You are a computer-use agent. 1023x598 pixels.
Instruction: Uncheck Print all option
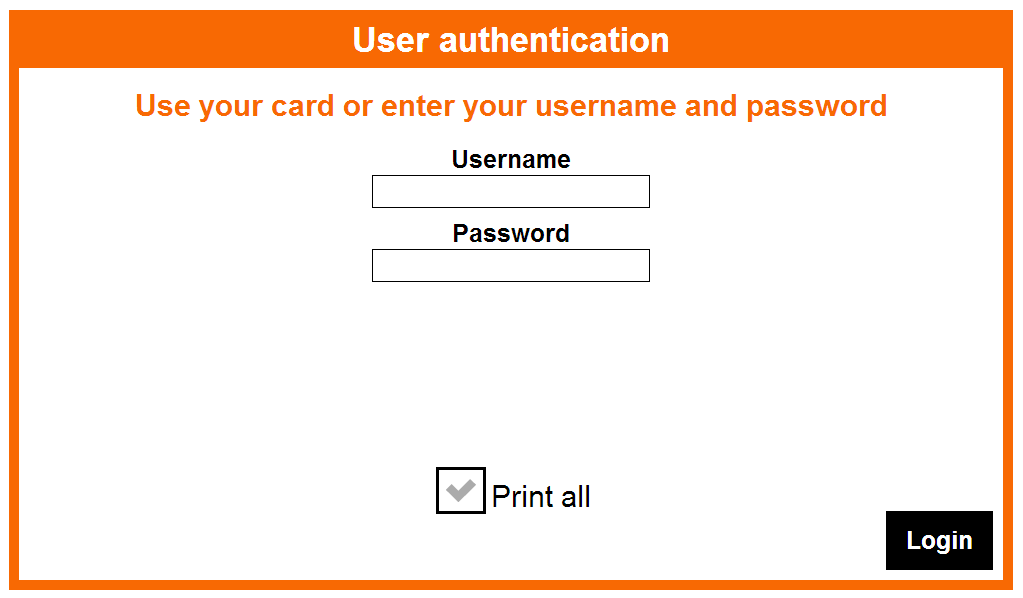[461, 490]
